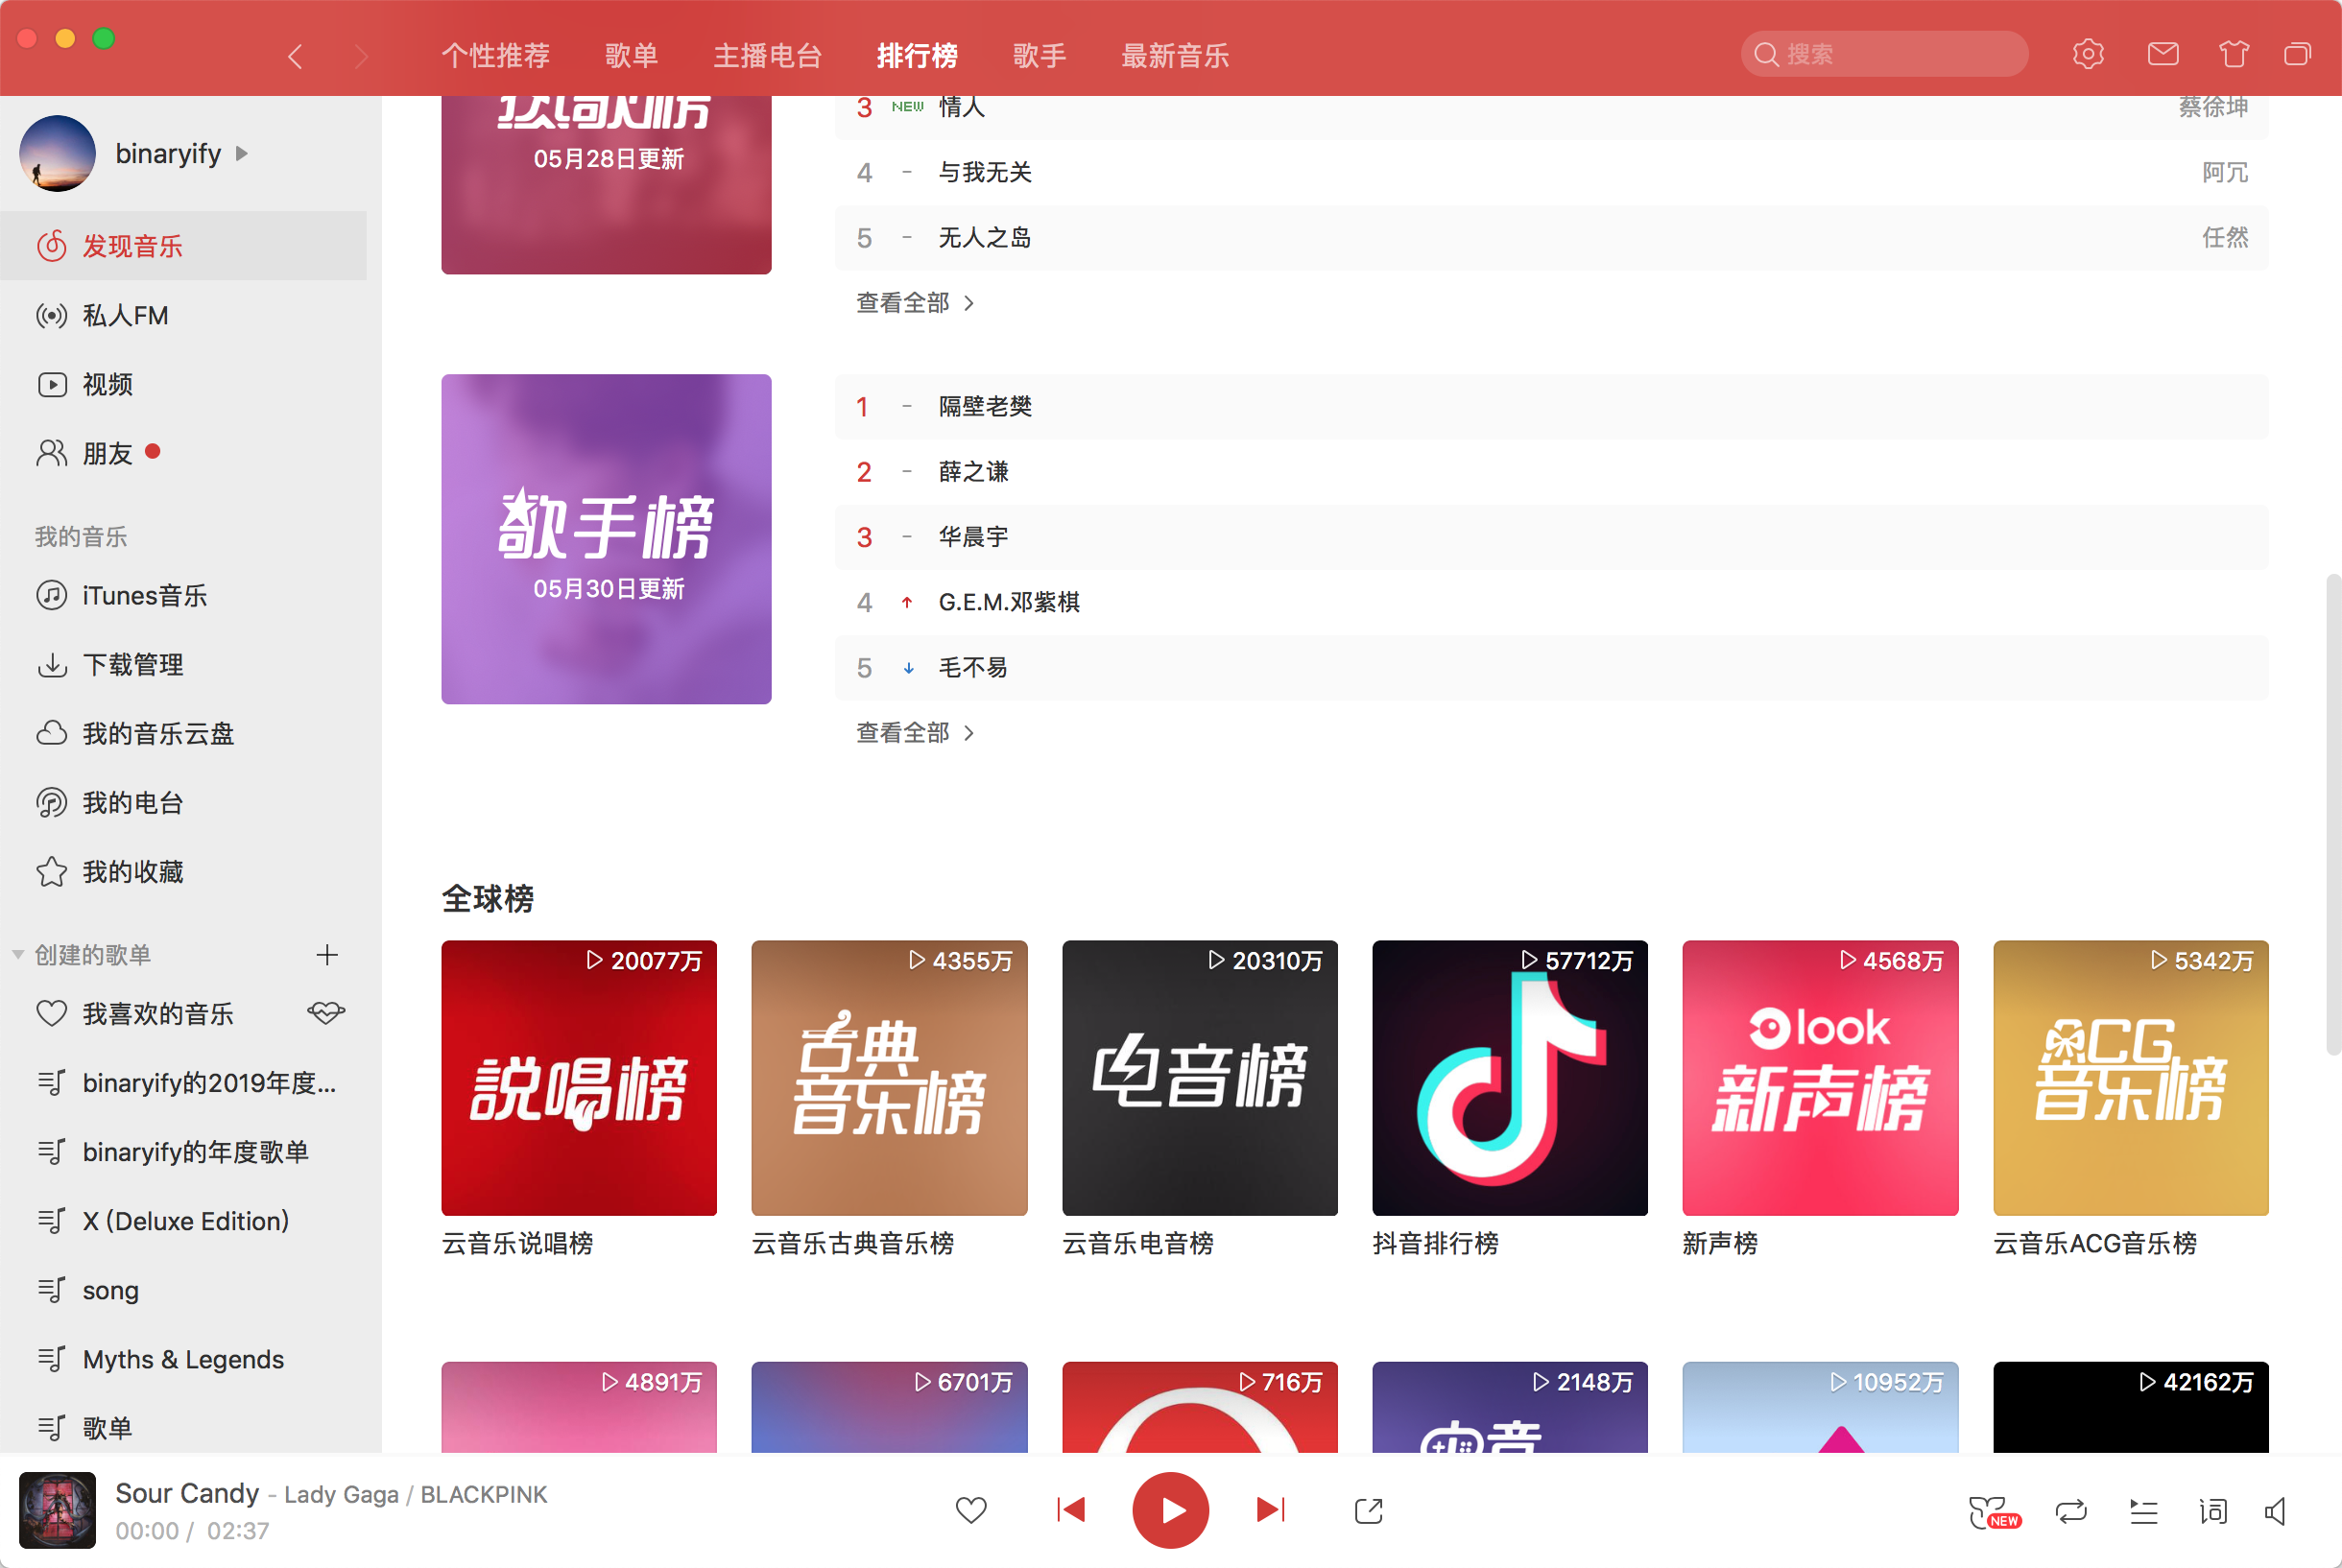2342x1568 pixels.
Task: Open settings via the gear icon
Action: pyautogui.click(x=2088, y=54)
